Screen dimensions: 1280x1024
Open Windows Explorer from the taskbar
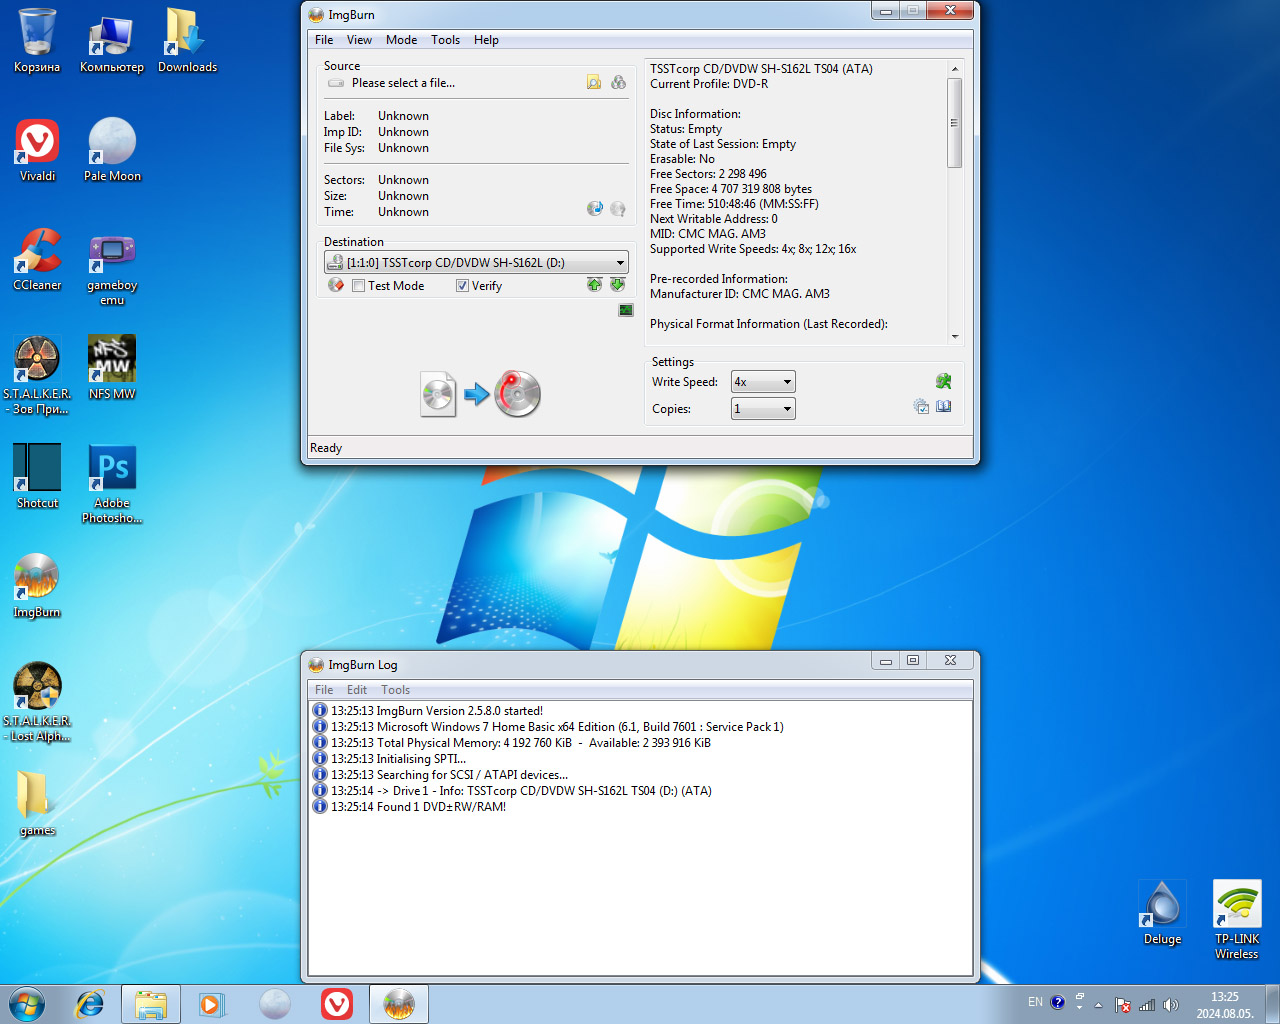(151, 1004)
